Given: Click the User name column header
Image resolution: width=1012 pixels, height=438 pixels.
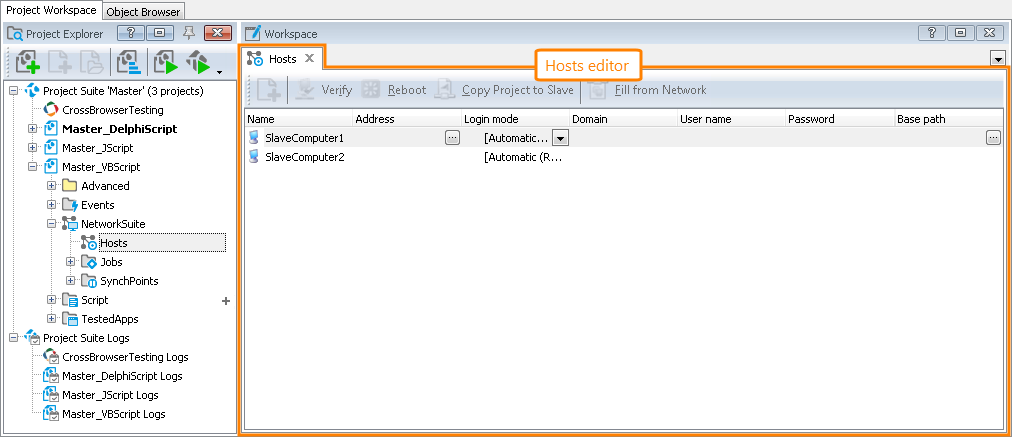Looking at the screenshot, I should pos(732,119).
